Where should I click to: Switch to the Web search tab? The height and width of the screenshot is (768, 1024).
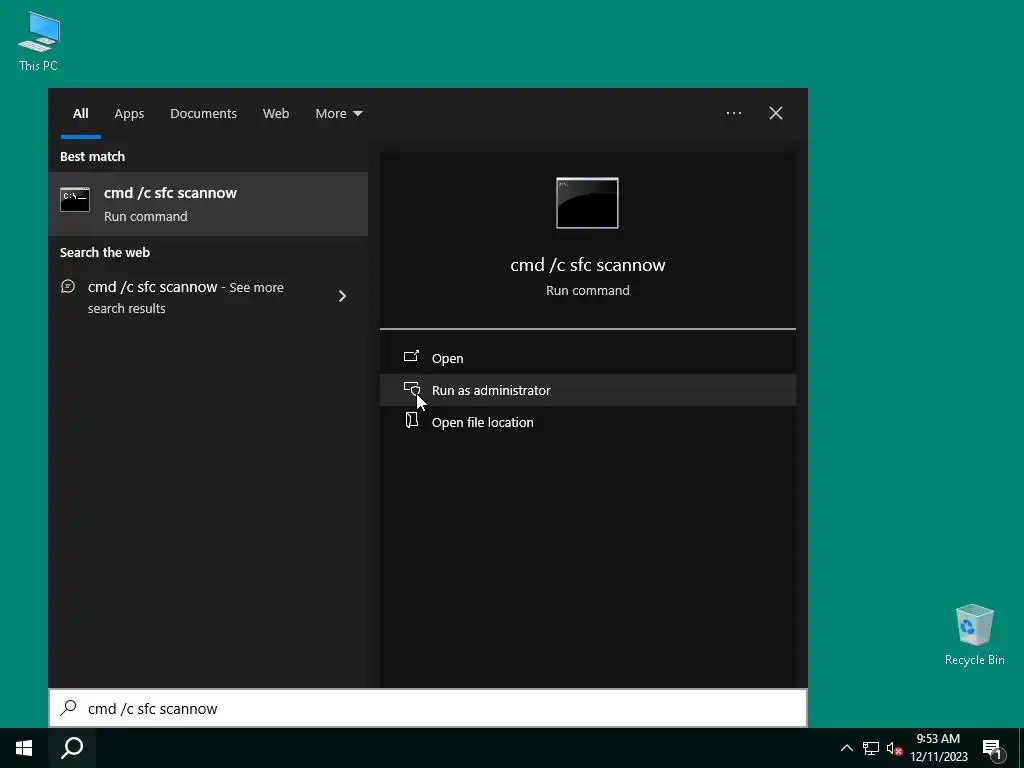pos(276,114)
